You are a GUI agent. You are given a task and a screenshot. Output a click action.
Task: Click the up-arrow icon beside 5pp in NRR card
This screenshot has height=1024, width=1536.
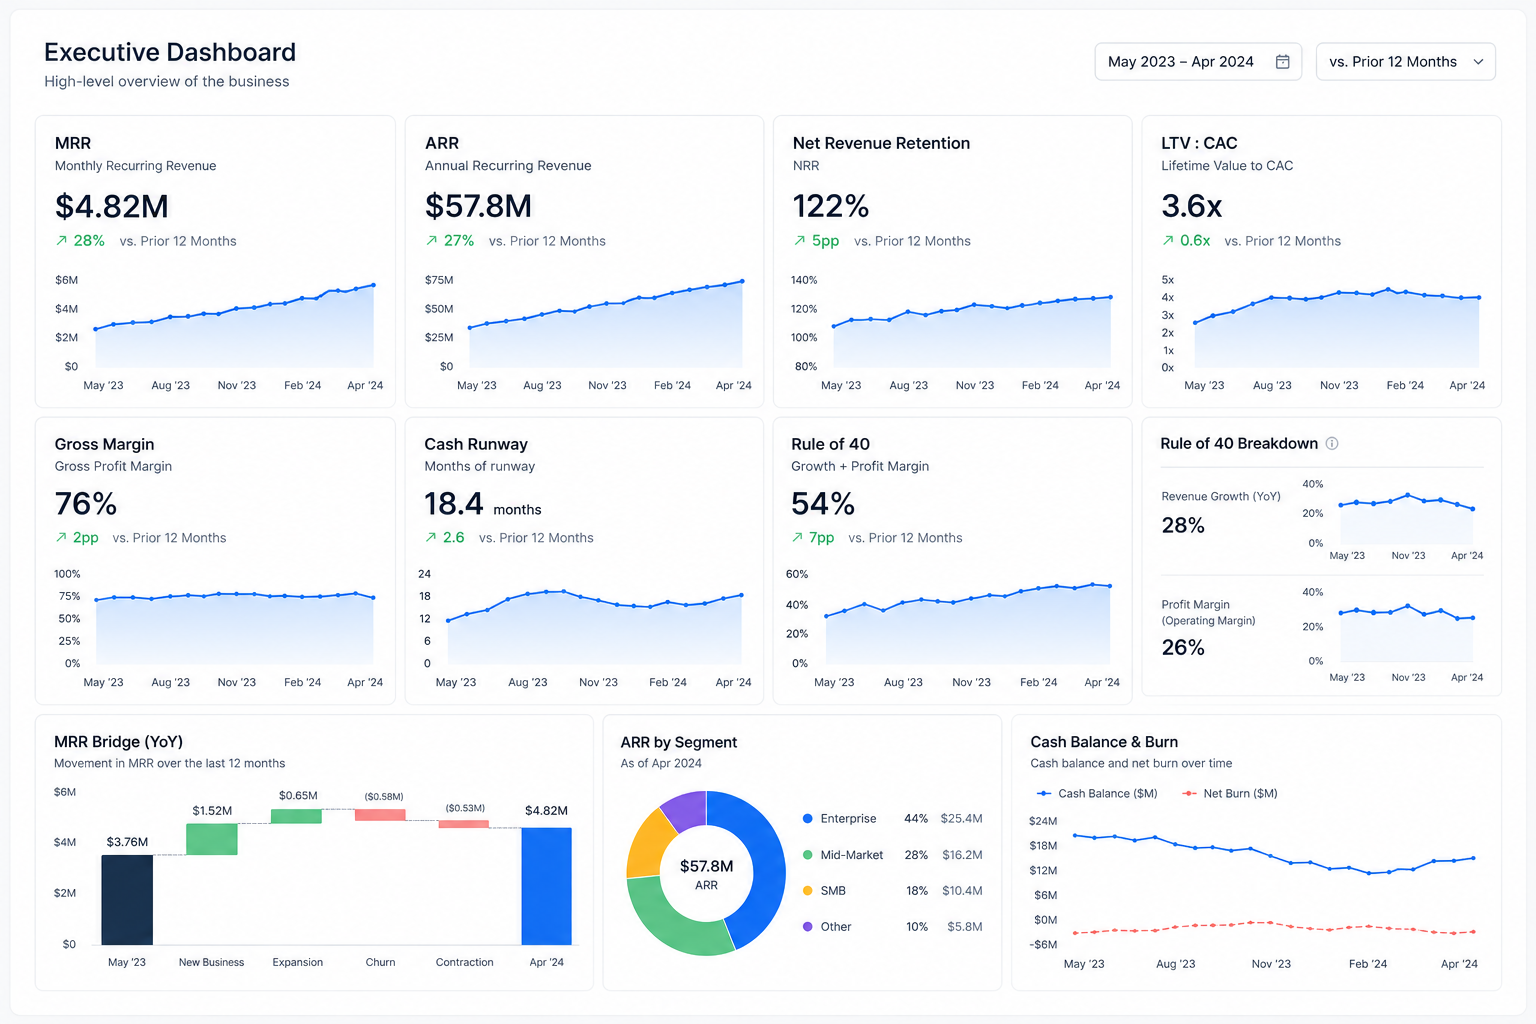(x=799, y=241)
